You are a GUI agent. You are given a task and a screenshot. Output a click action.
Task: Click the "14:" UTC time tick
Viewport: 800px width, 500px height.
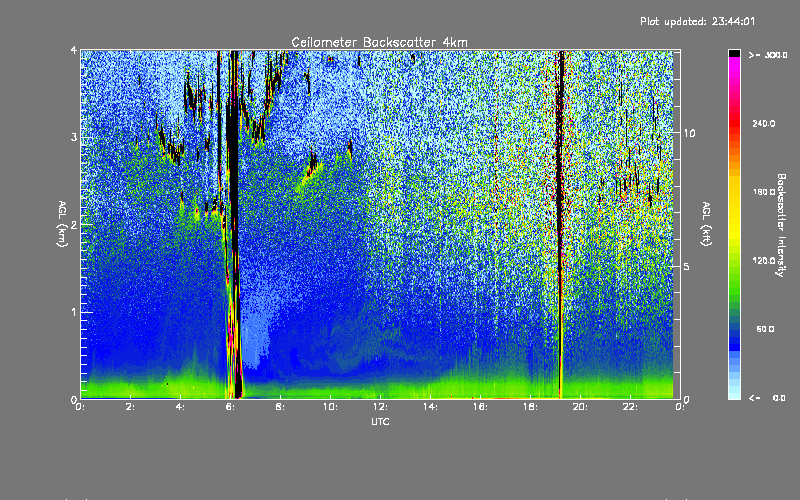click(x=430, y=407)
